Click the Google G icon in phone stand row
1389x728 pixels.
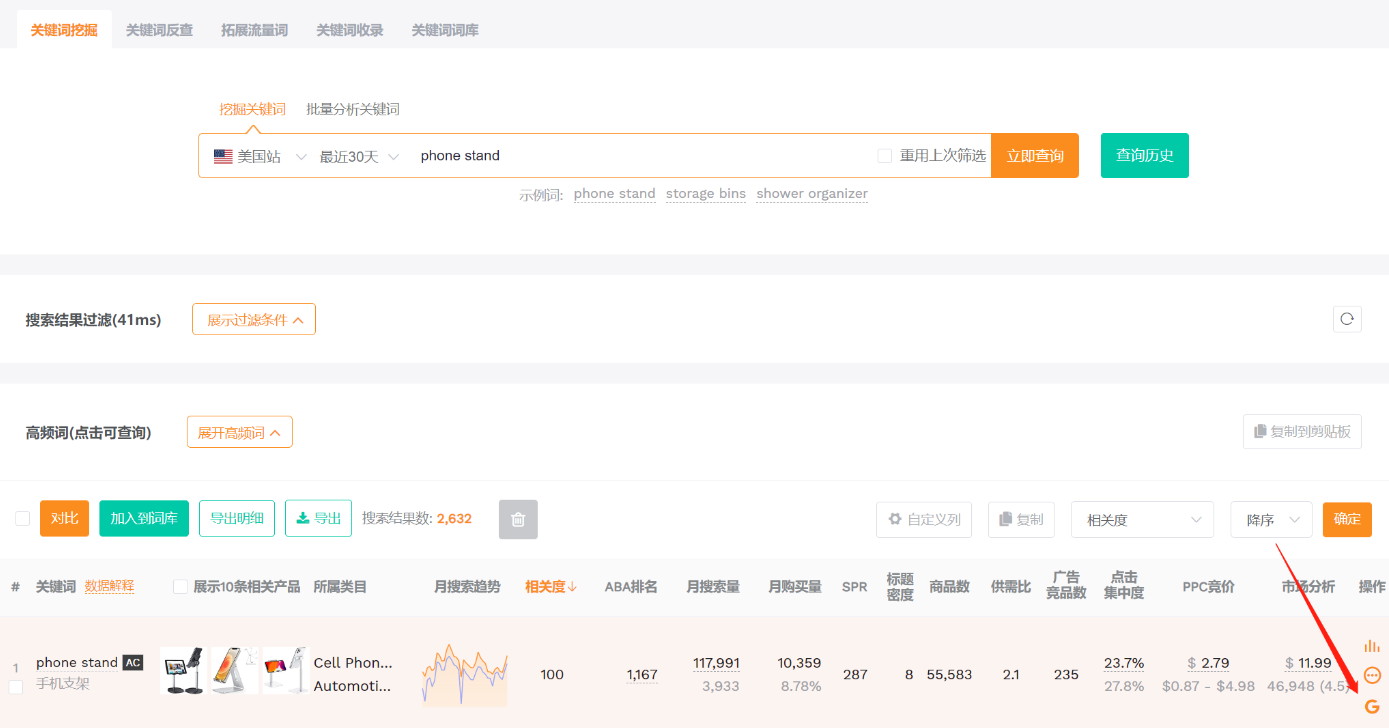[x=1372, y=706]
